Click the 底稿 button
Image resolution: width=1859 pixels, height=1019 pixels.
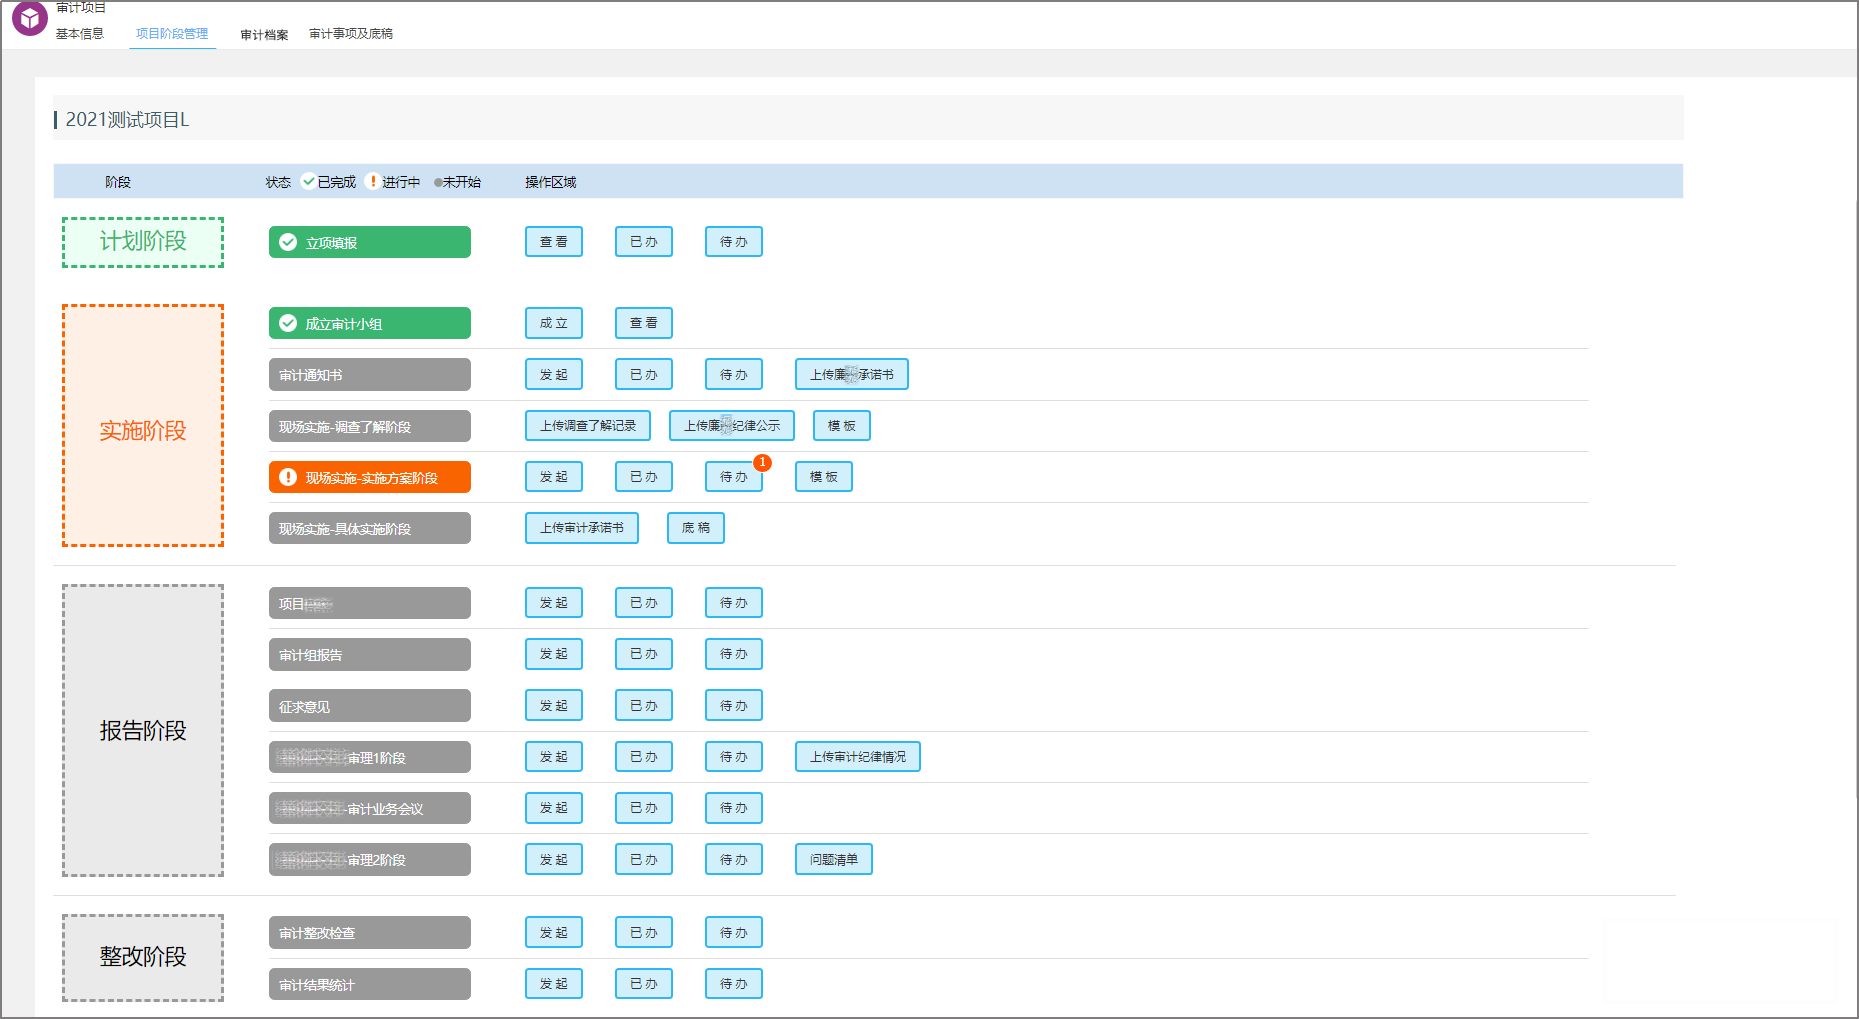coord(696,527)
